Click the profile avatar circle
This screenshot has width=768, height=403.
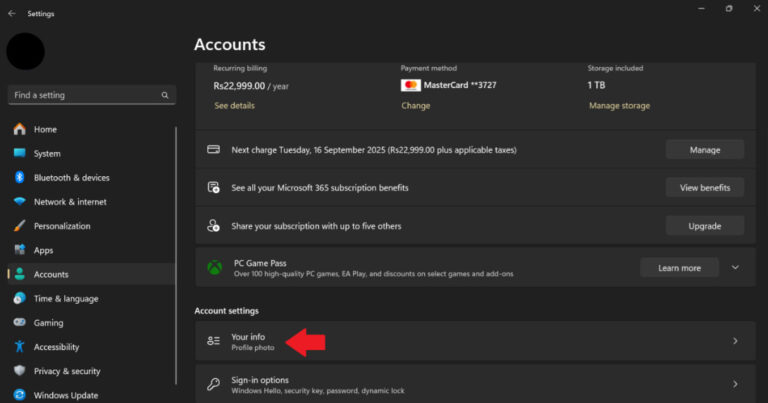pyautogui.click(x=25, y=51)
